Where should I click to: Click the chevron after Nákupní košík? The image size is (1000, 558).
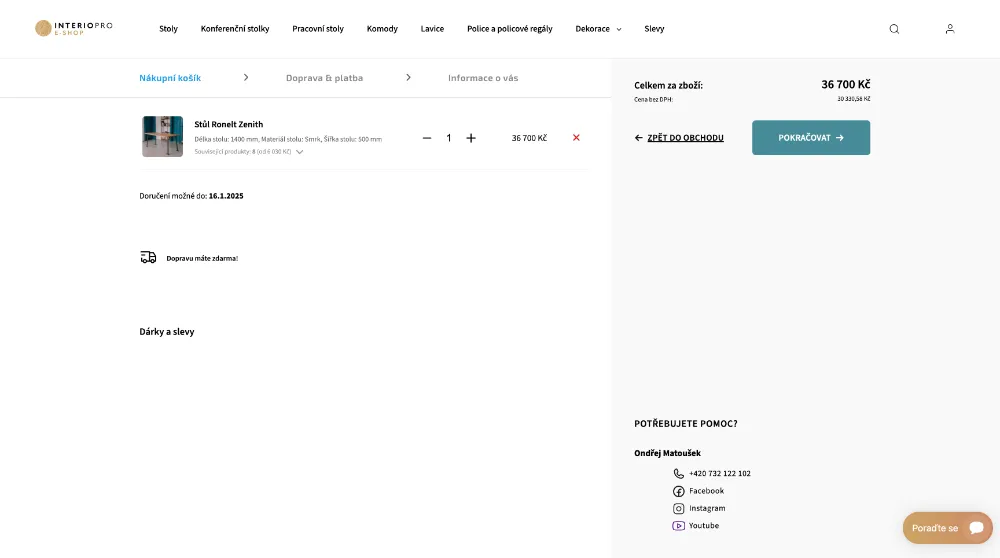pos(246,77)
